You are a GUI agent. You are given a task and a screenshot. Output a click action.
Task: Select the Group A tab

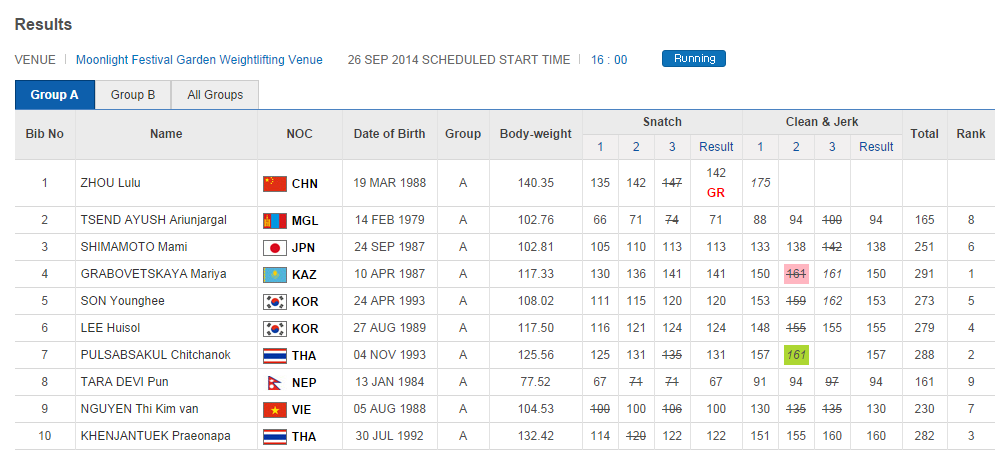coord(55,95)
